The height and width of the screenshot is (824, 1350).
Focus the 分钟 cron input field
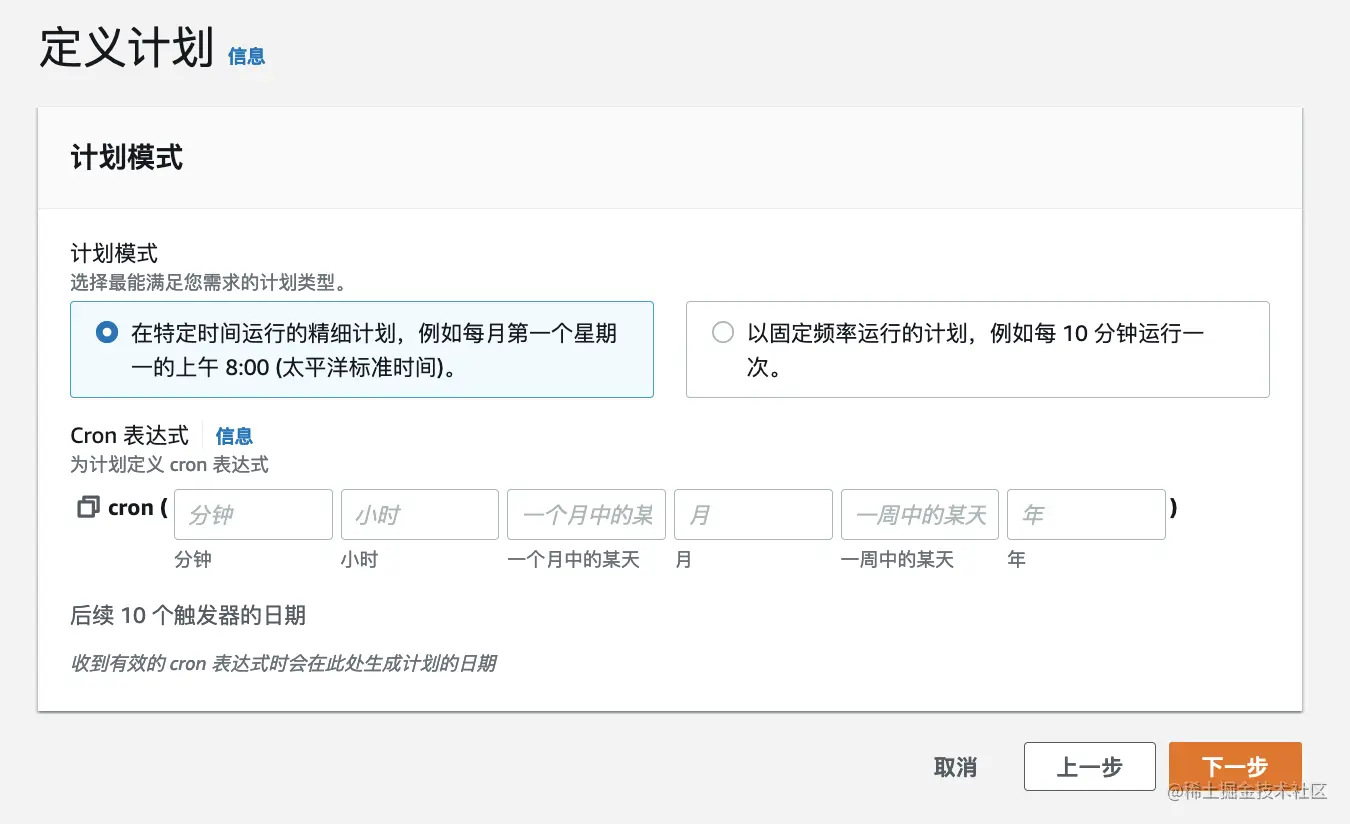(x=253, y=515)
